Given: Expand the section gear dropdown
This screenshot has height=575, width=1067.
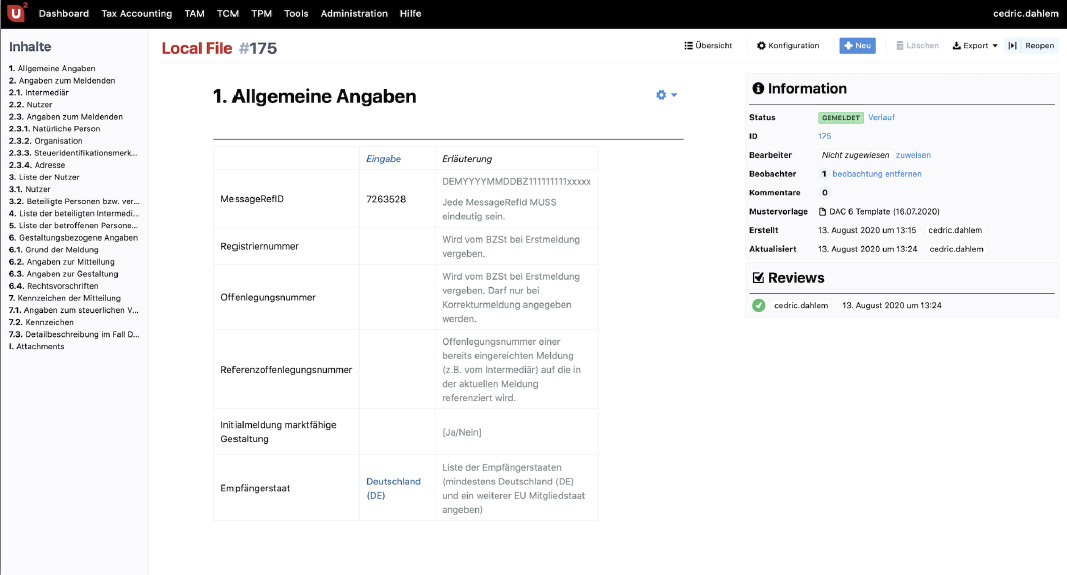Looking at the screenshot, I should tap(666, 95).
